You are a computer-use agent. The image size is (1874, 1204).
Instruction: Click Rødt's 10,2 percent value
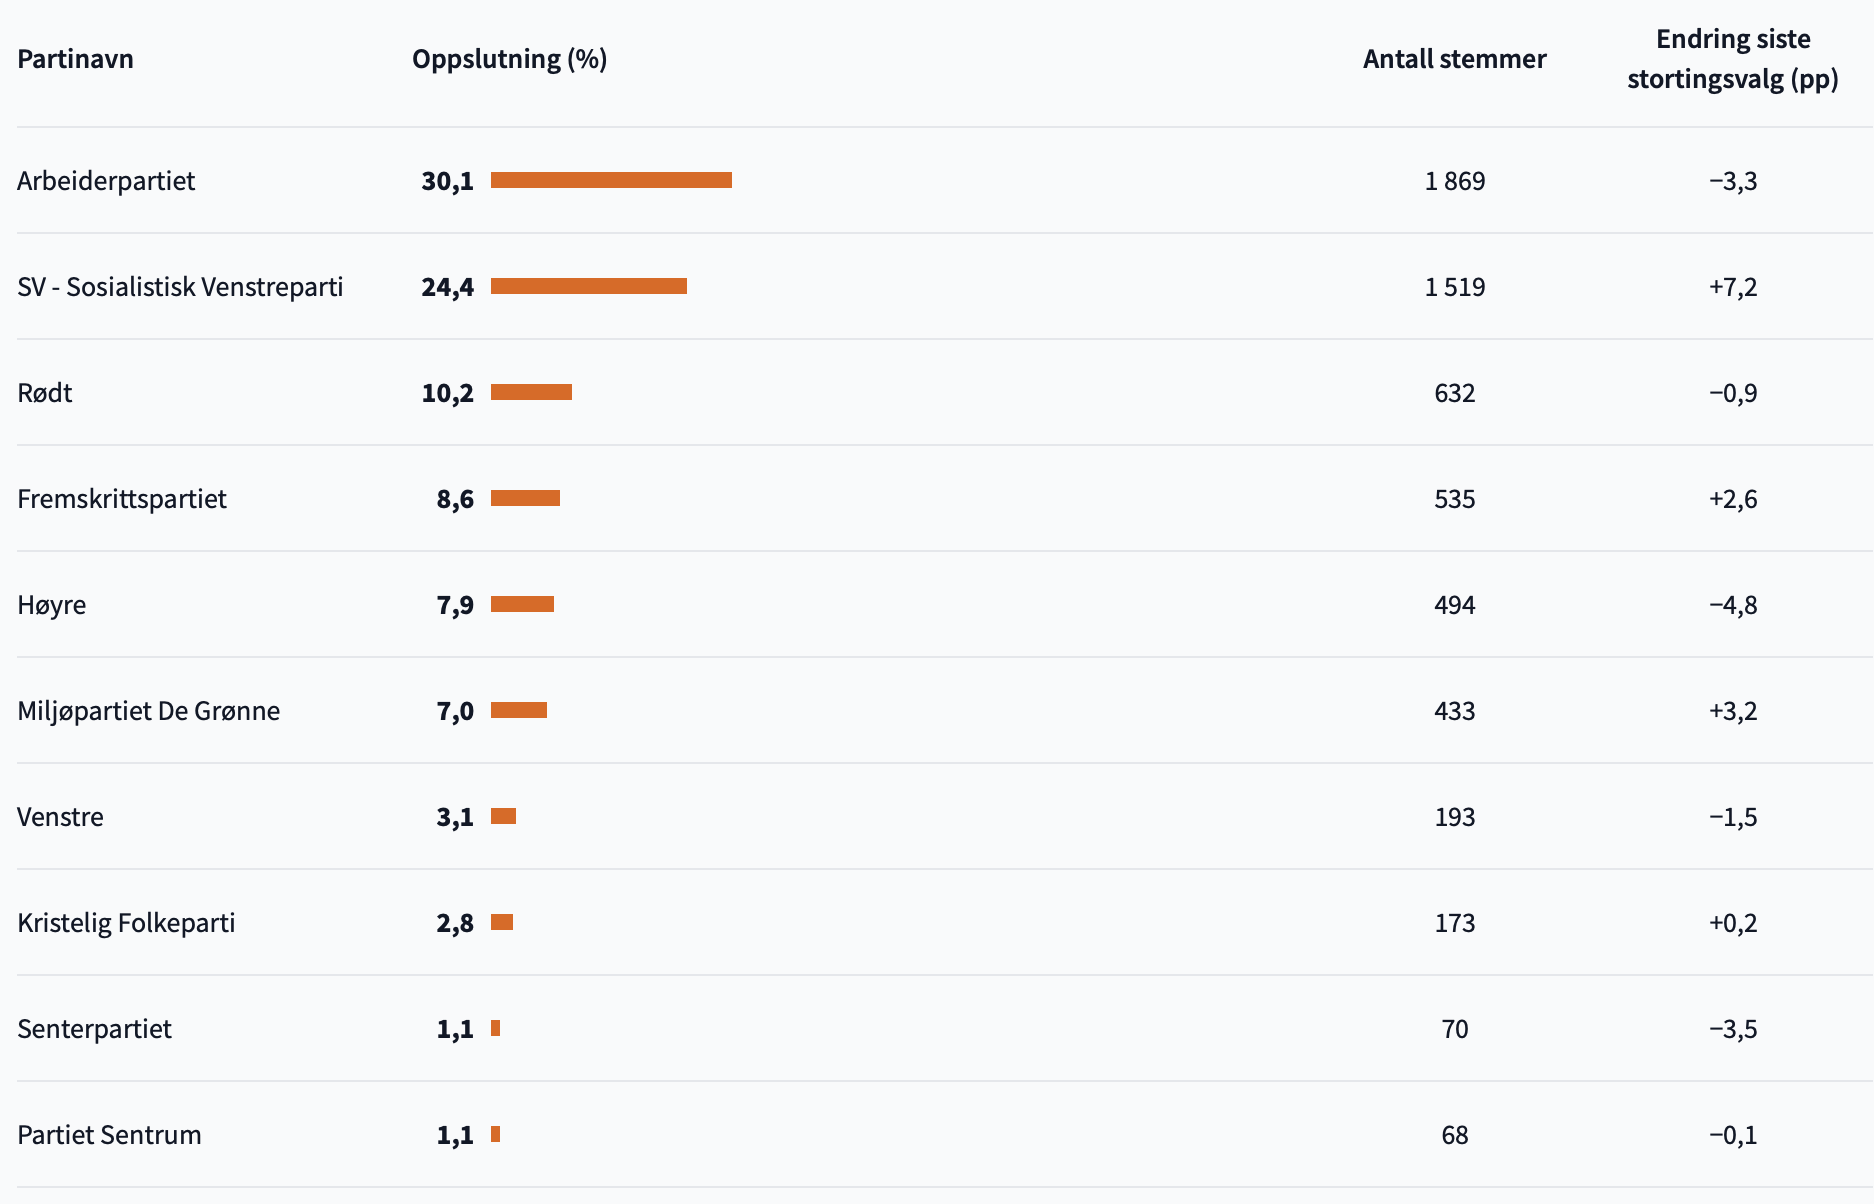click(x=447, y=393)
